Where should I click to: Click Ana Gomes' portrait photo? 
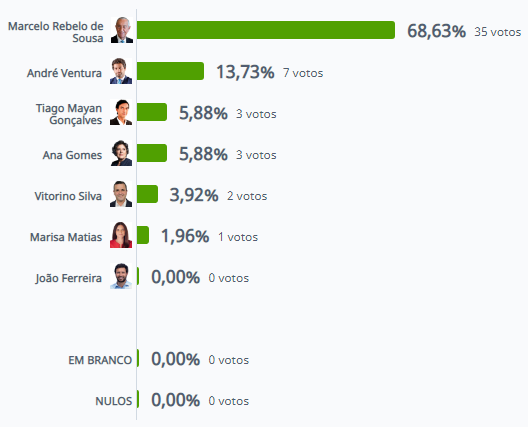121,153
